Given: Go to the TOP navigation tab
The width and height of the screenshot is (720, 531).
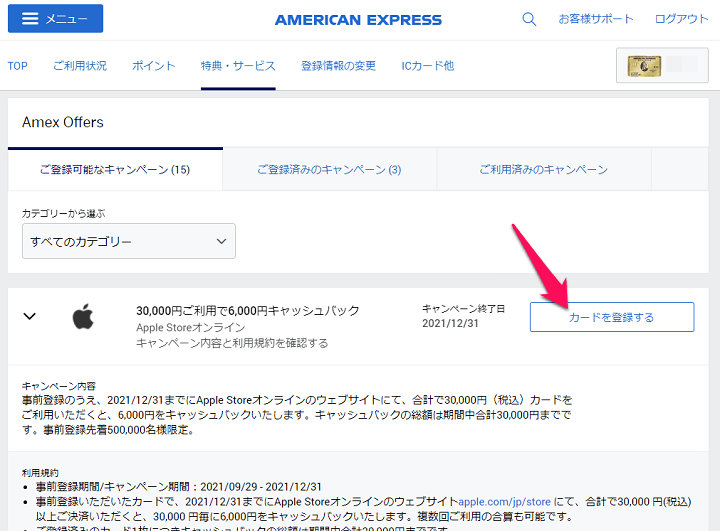Looking at the screenshot, I should click(x=17, y=66).
